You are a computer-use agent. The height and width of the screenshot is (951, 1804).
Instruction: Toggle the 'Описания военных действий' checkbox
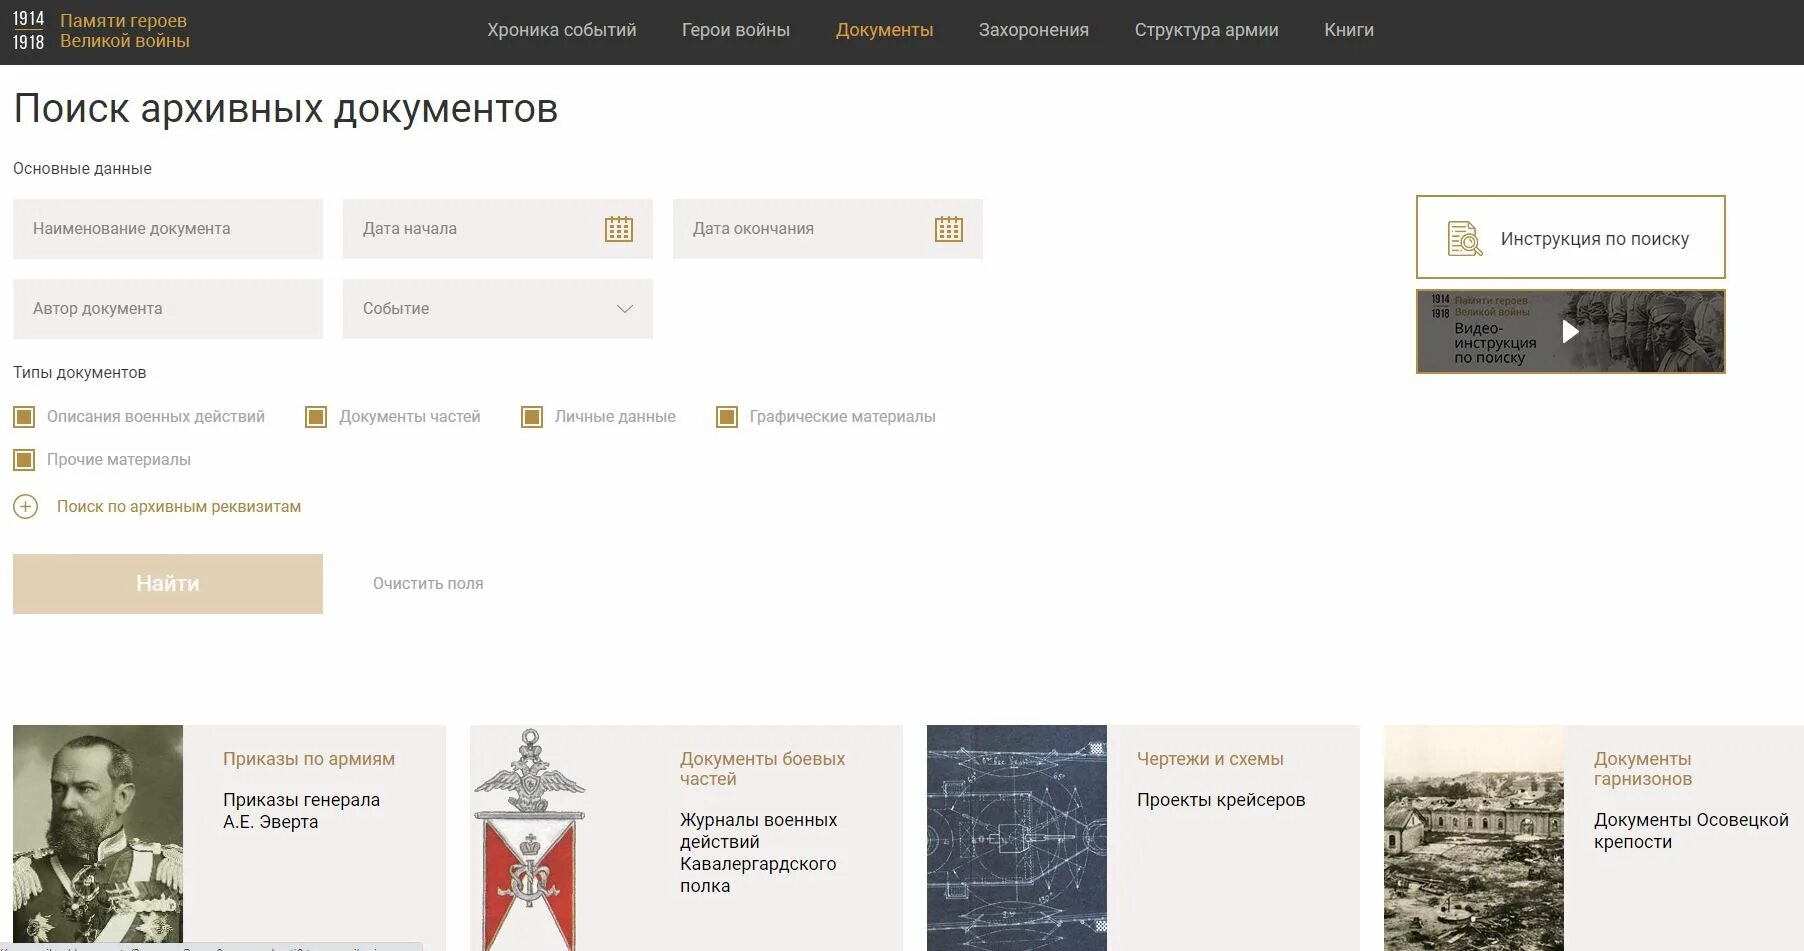click(24, 417)
